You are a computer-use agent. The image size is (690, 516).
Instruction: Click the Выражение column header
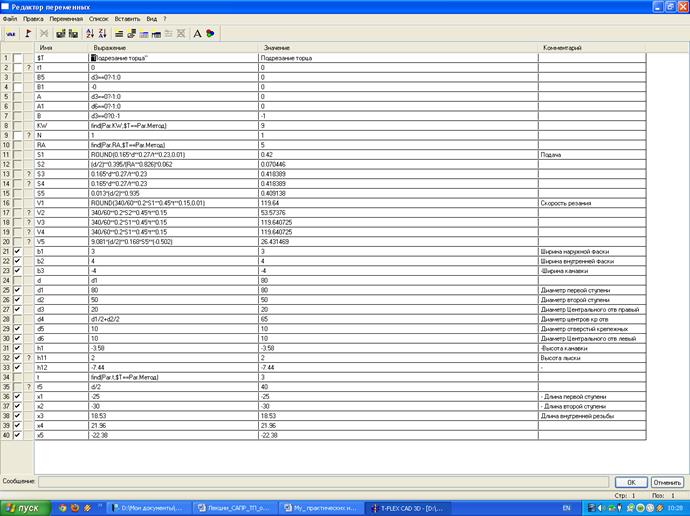173,48
